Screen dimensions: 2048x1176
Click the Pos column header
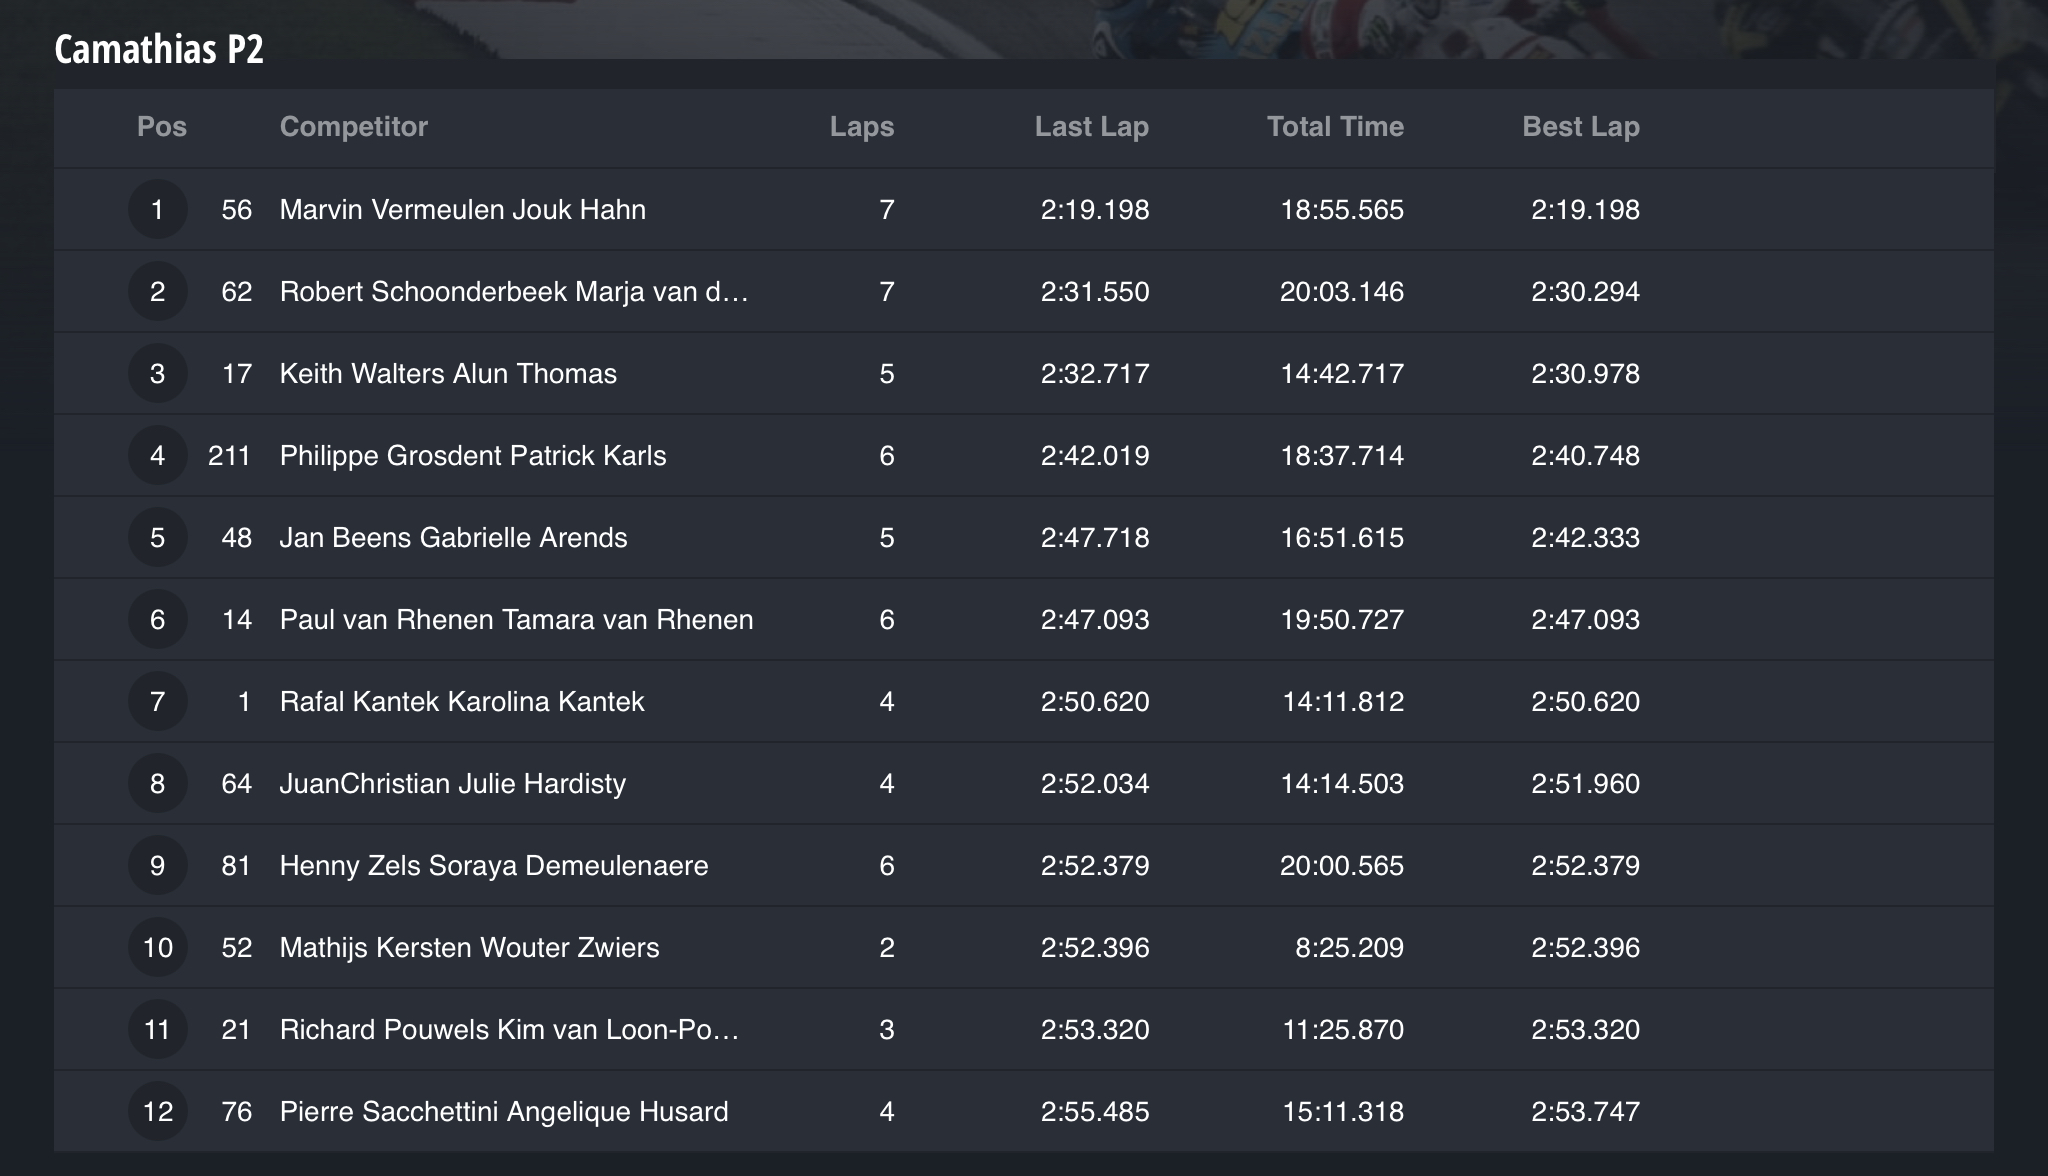(162, 127)
